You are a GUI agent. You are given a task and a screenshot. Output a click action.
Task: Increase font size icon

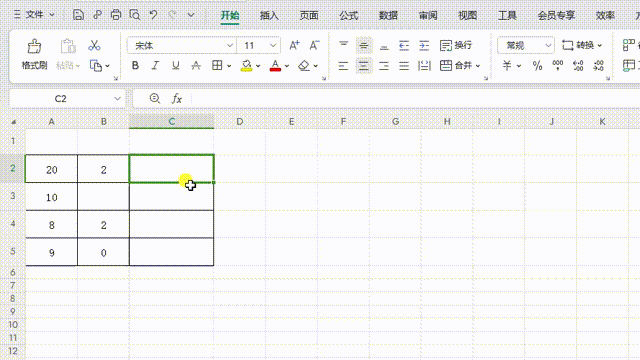point(294,45)
